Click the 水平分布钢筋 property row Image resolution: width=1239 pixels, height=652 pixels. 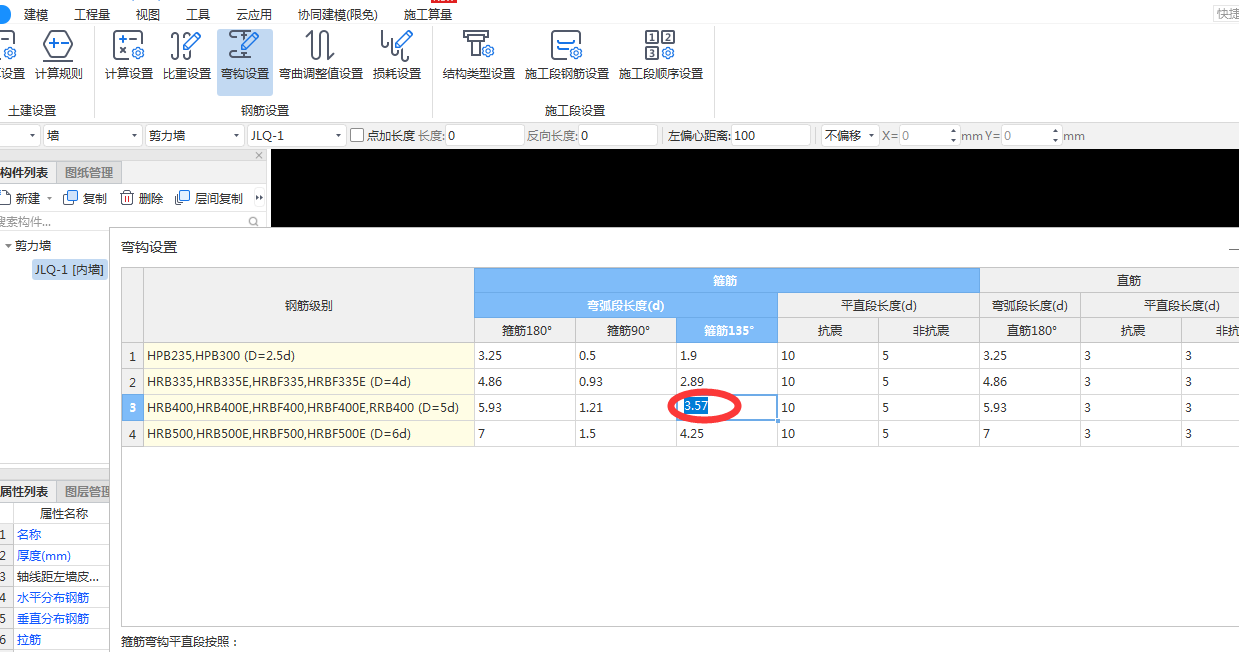click(60, 597)
